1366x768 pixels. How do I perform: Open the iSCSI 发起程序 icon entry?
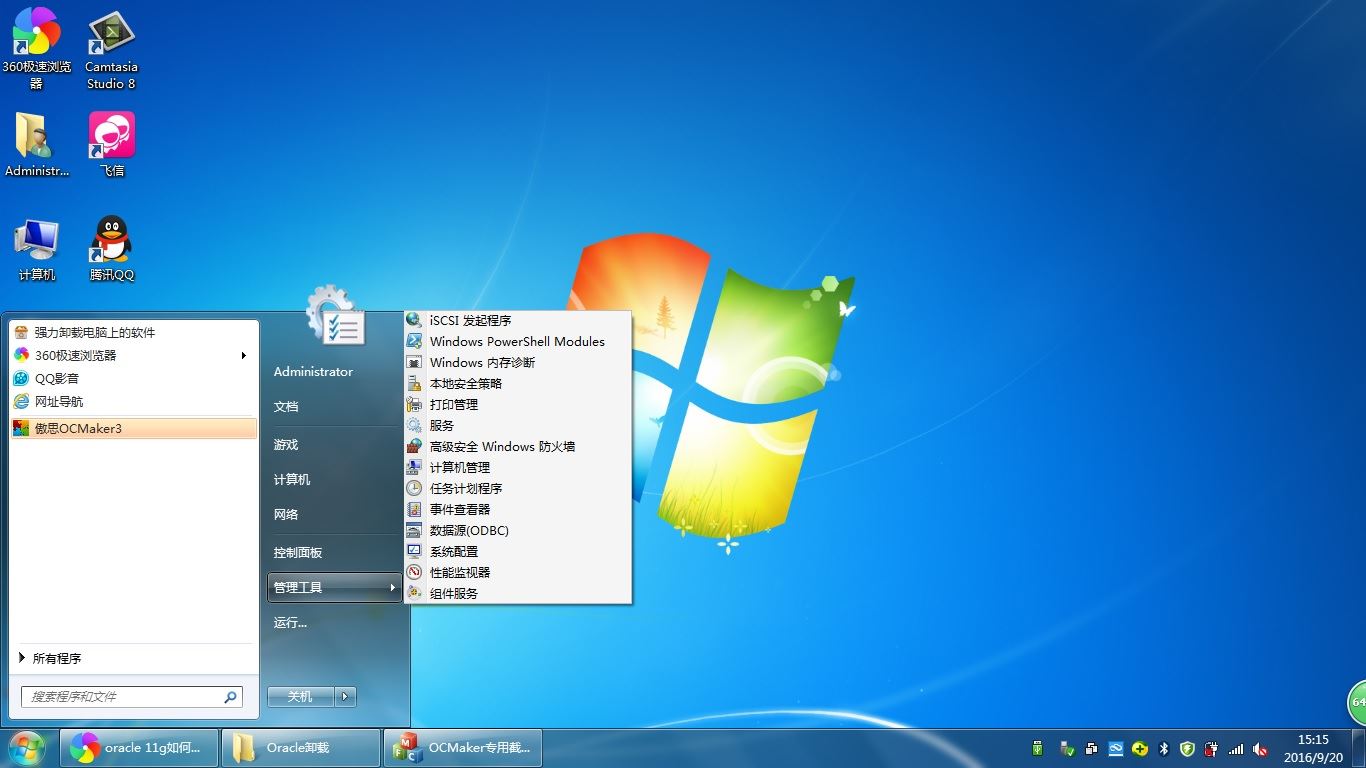(413, 320)
